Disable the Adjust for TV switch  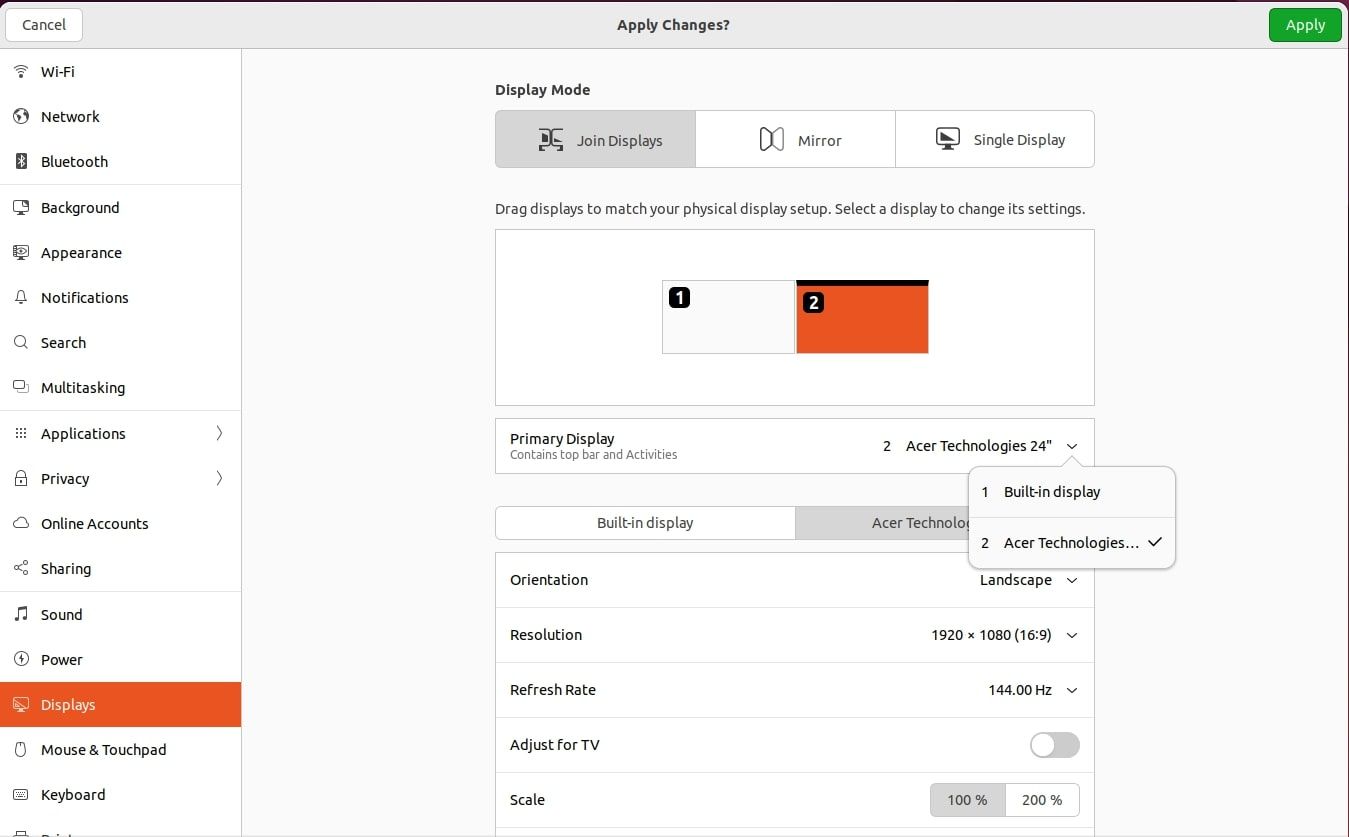1054,745
